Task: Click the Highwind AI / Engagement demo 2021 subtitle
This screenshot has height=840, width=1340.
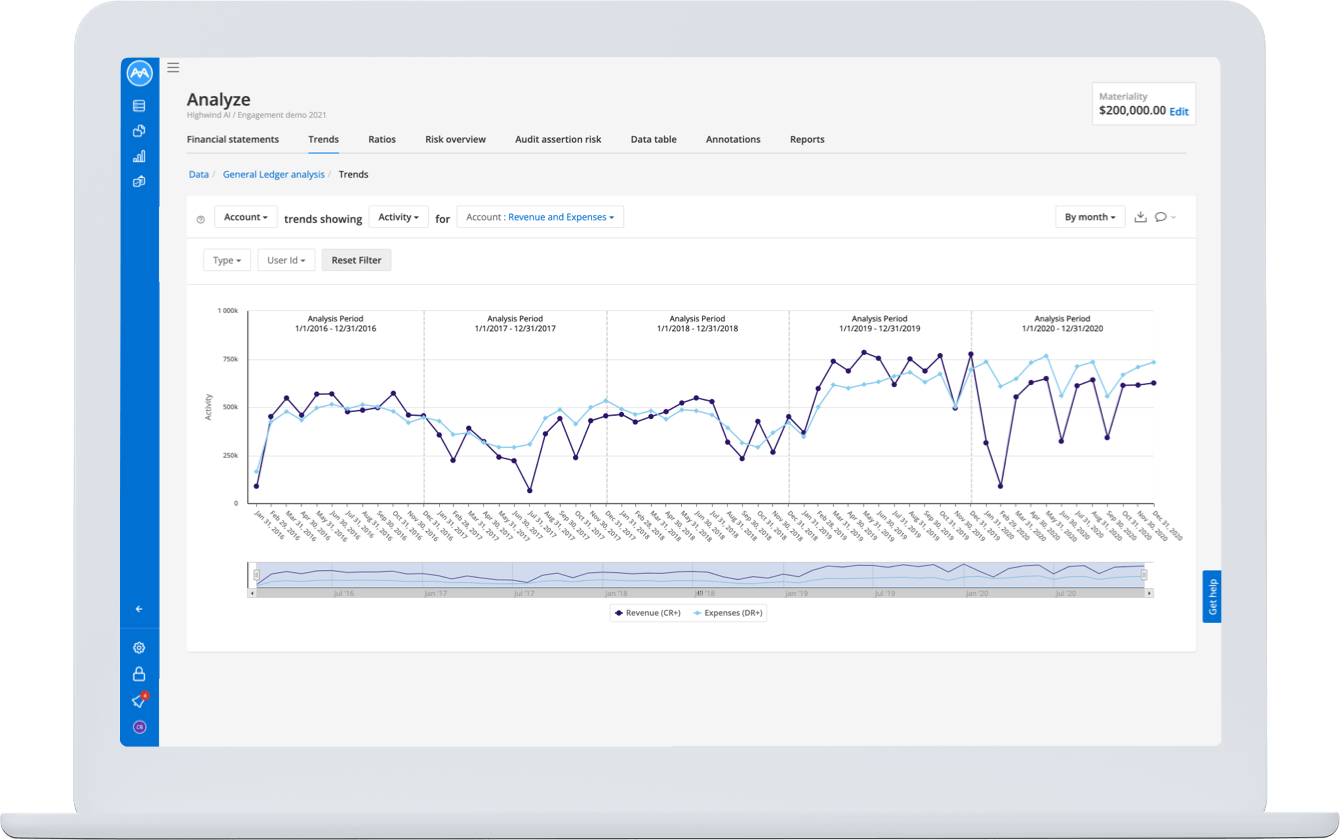Action: (256, 115)
